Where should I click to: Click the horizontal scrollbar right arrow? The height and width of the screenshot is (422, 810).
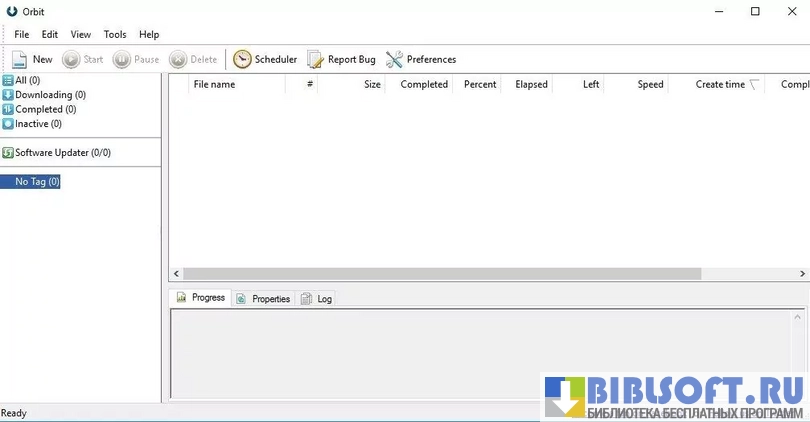(803, 274)
